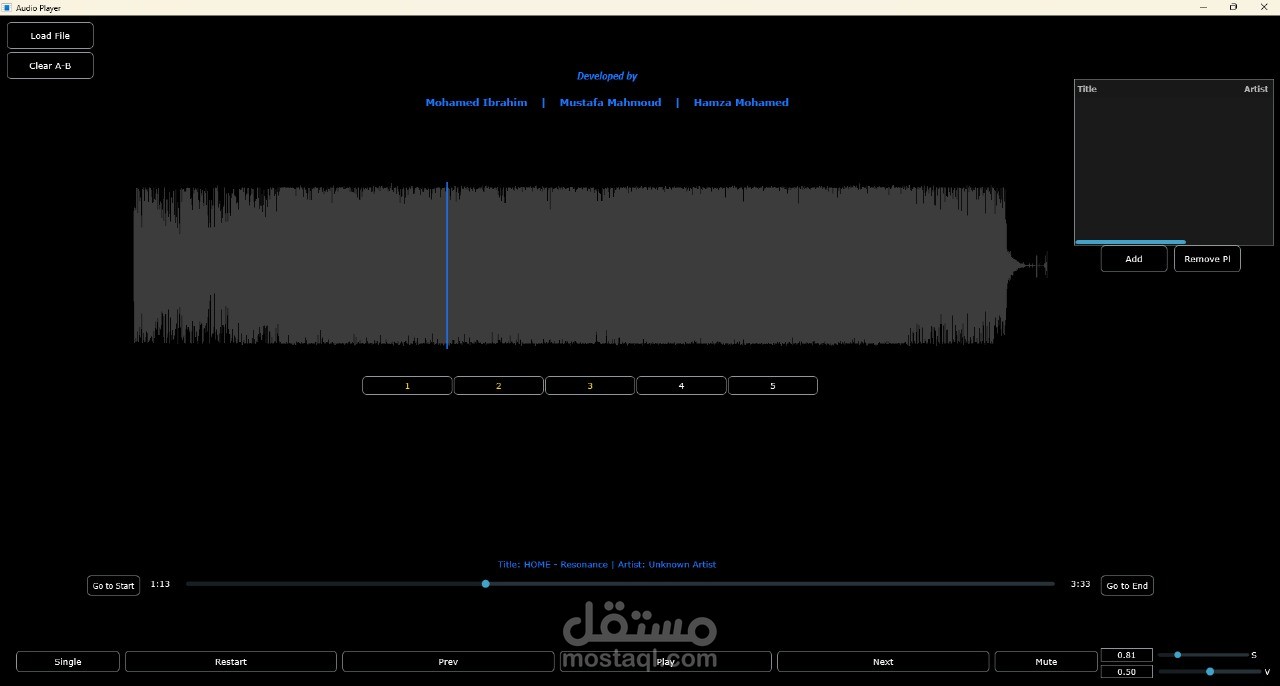Jump with the Go to End button

(x=1126, y=585)
